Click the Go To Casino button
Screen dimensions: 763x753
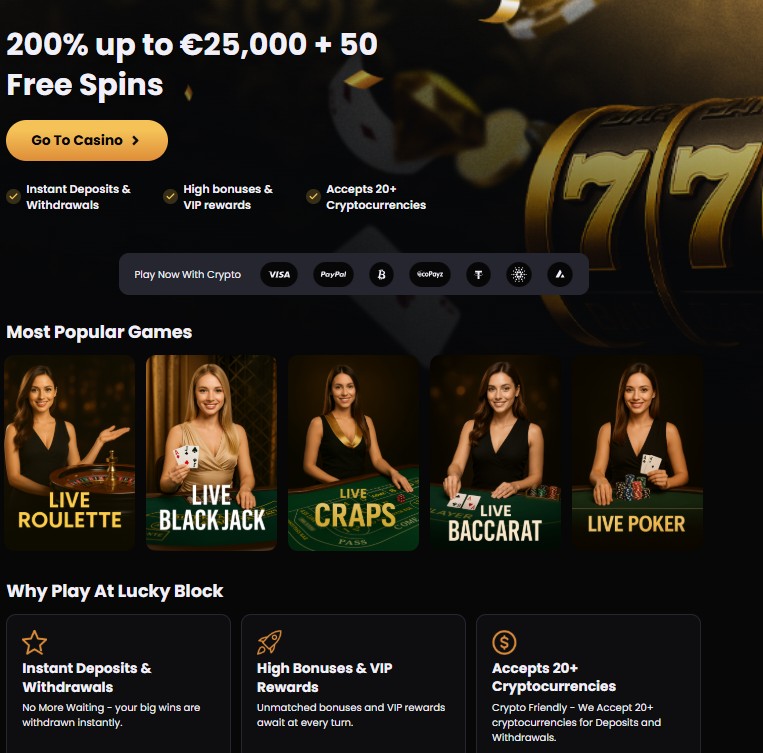tap(87, 140)
